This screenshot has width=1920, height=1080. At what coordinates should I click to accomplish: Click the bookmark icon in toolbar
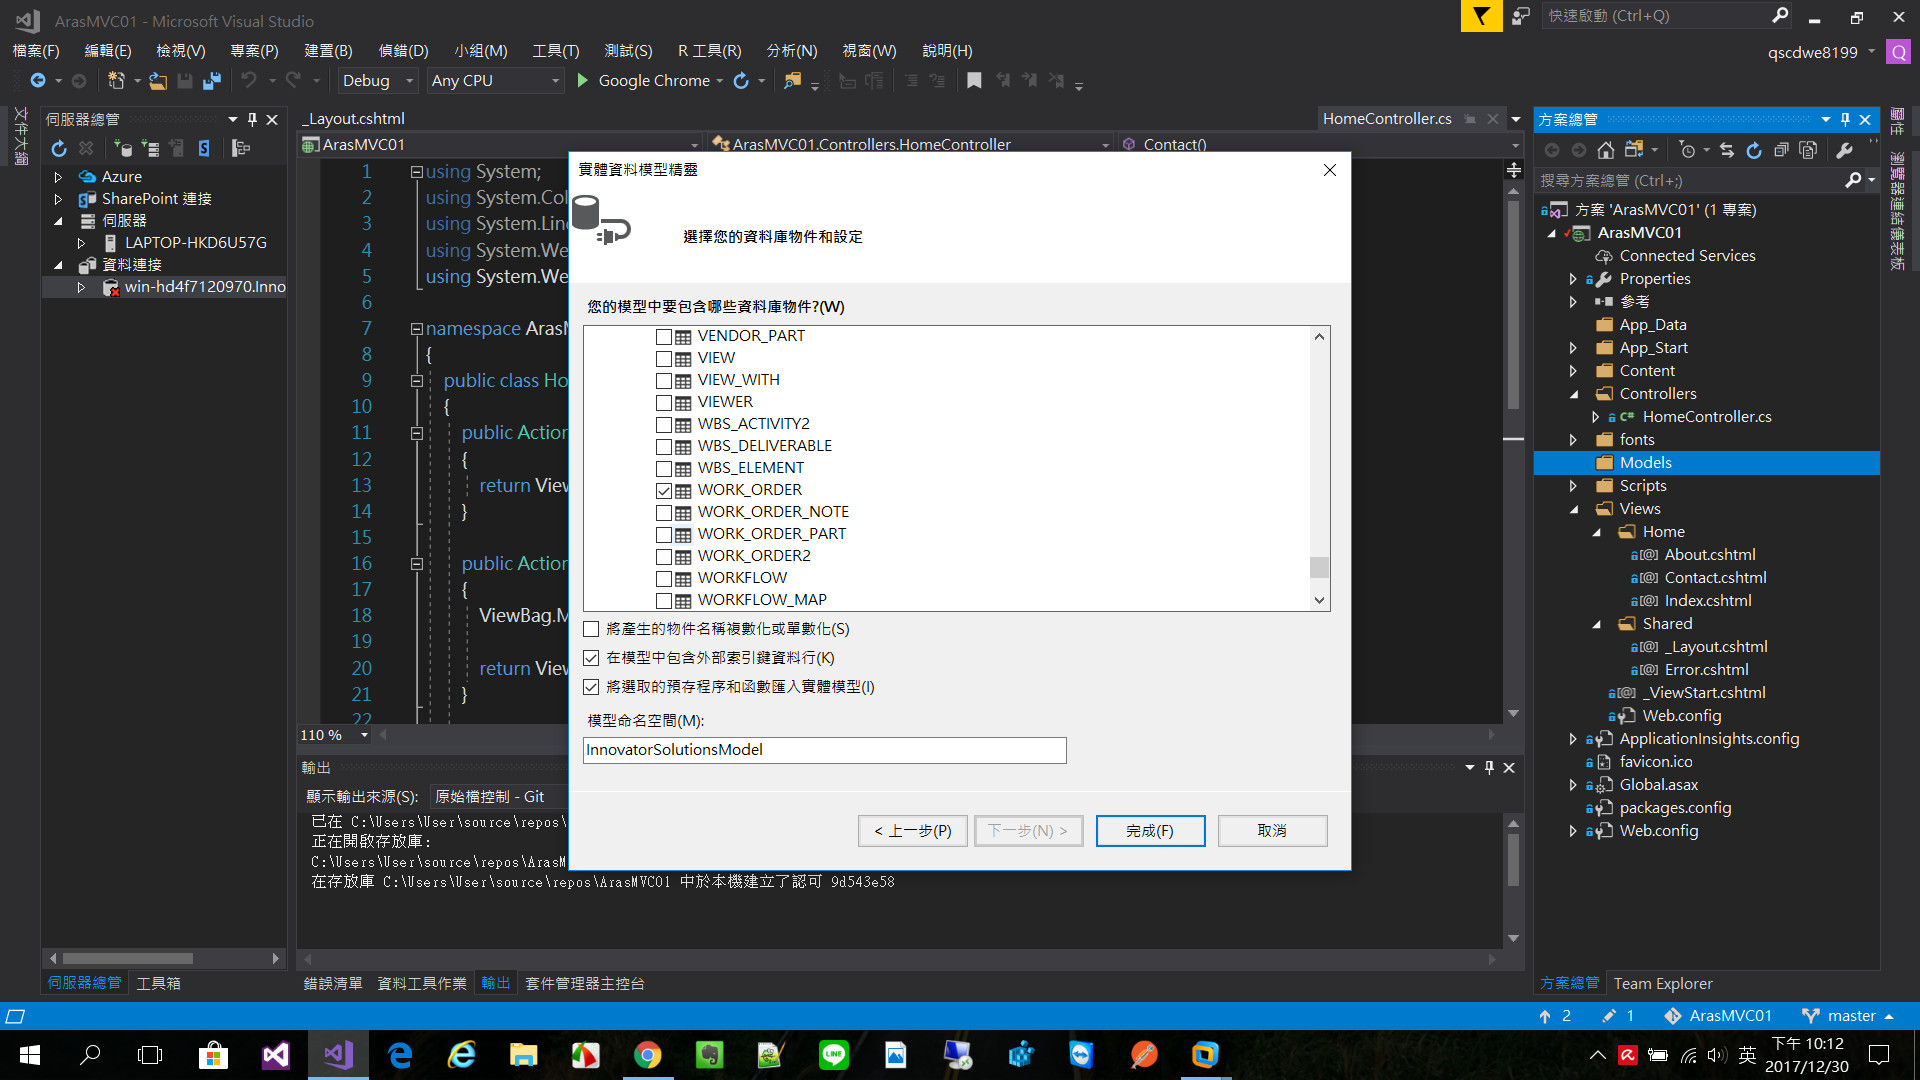point(974,81)
